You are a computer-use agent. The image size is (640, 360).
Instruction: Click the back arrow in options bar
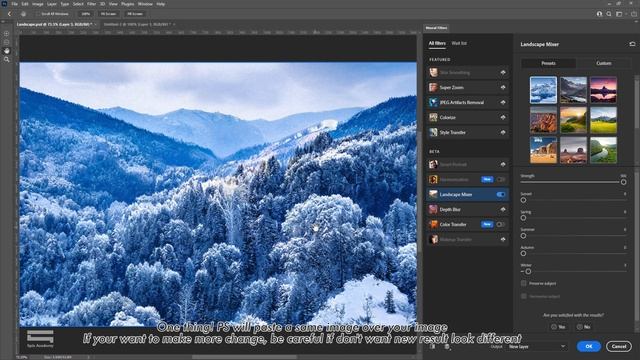(9, 14)
